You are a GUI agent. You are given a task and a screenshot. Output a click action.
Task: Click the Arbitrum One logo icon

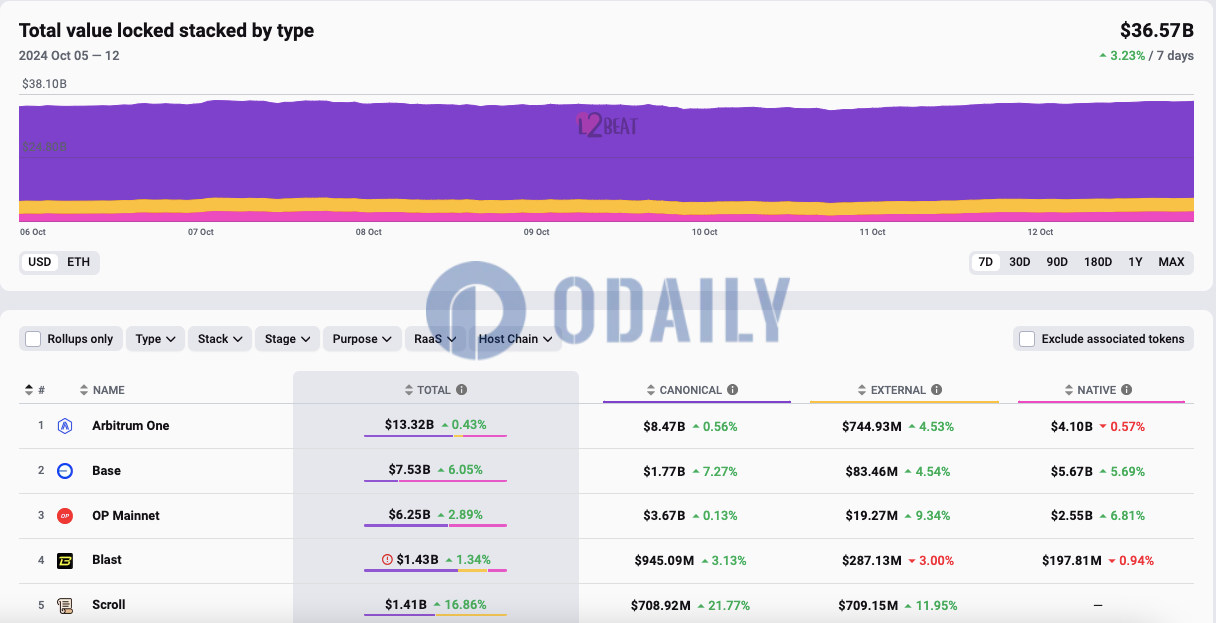(65, 426)
